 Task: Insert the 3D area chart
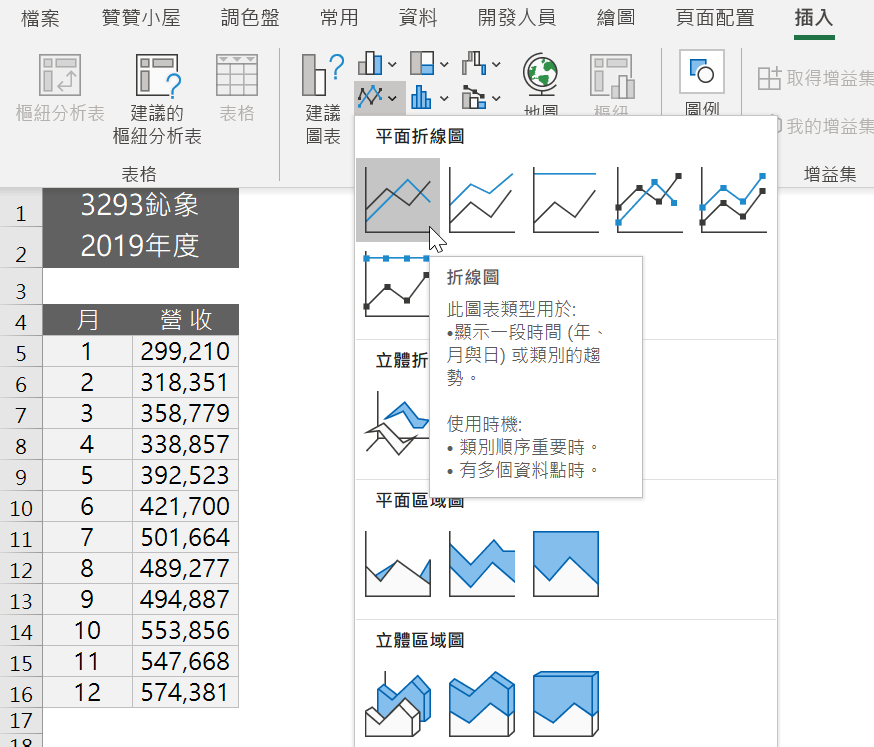pyautogui.click(x=397, y=704)
